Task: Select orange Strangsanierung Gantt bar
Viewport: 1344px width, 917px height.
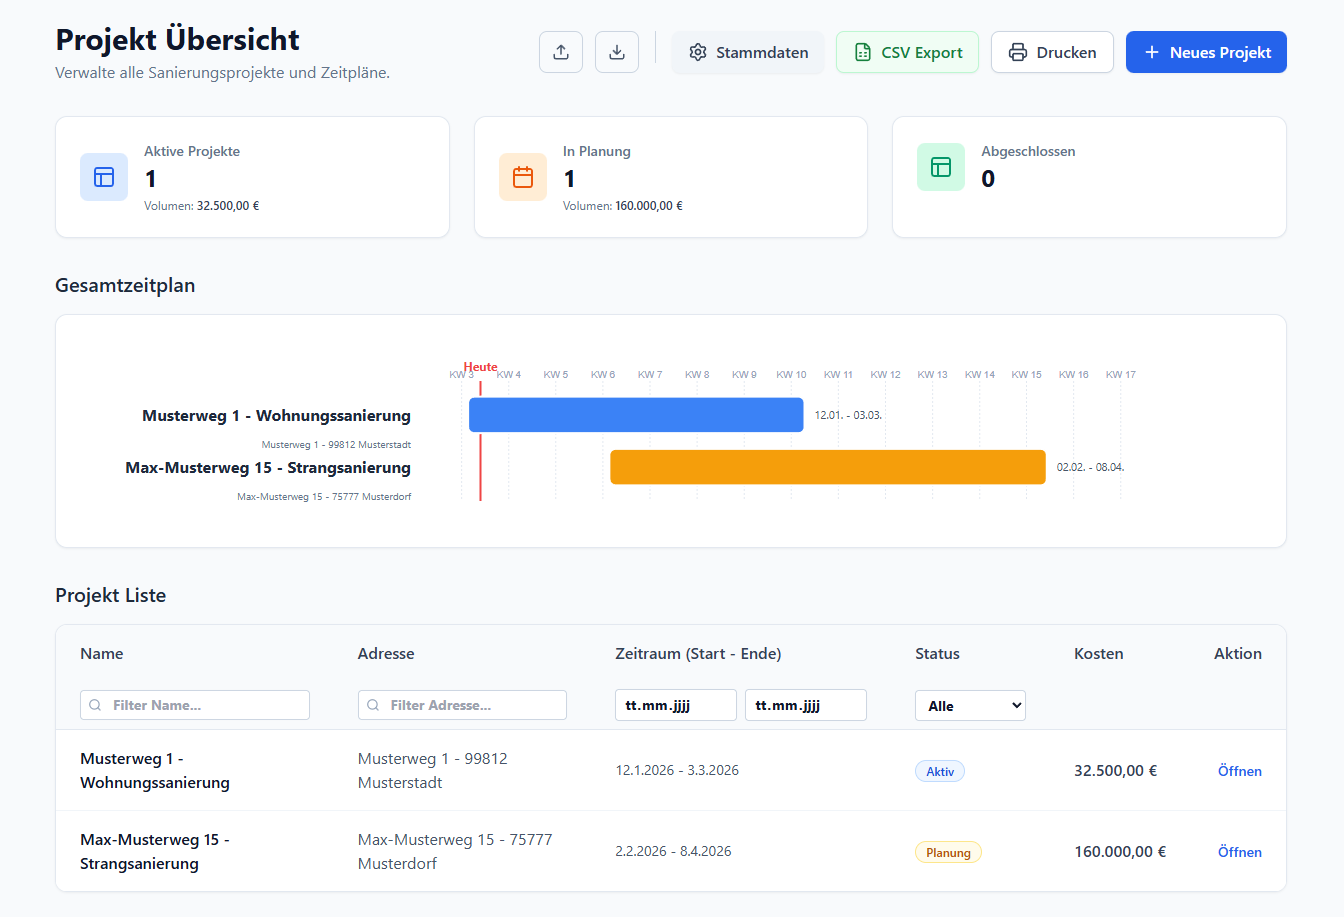Action: tap(828, 467)
